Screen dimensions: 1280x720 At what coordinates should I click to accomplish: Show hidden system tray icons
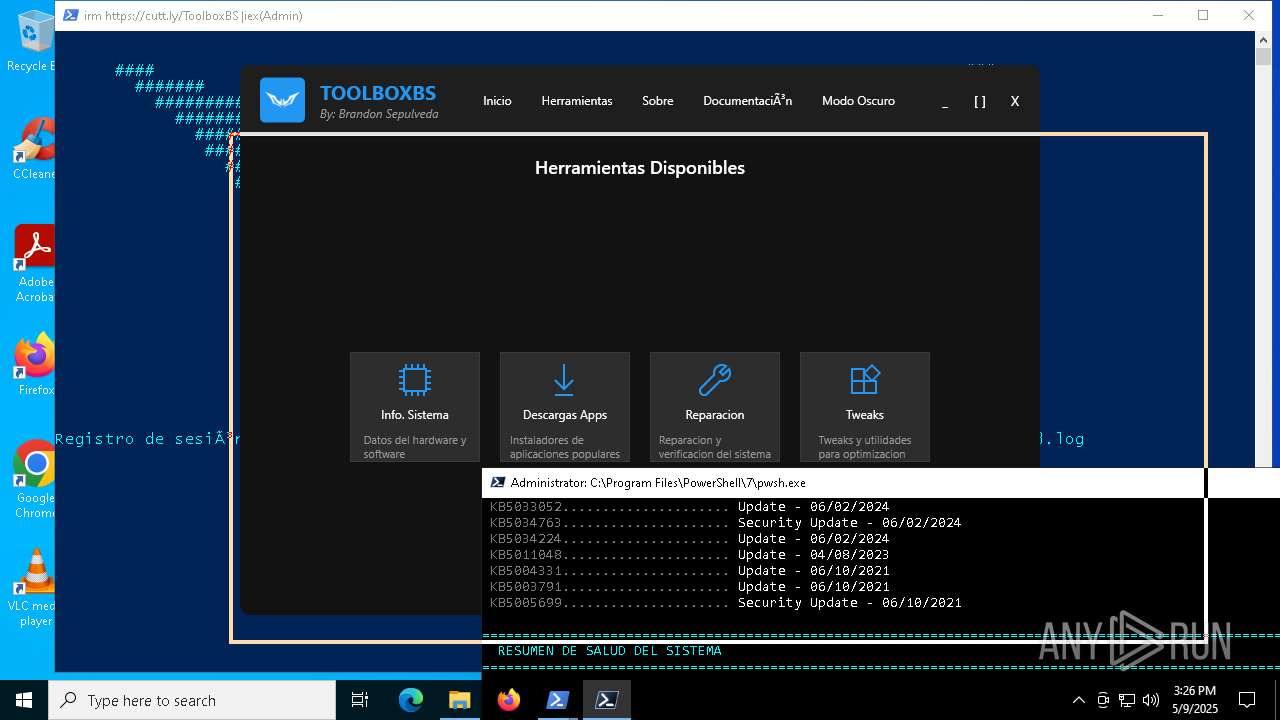(x=1078, y=700)
